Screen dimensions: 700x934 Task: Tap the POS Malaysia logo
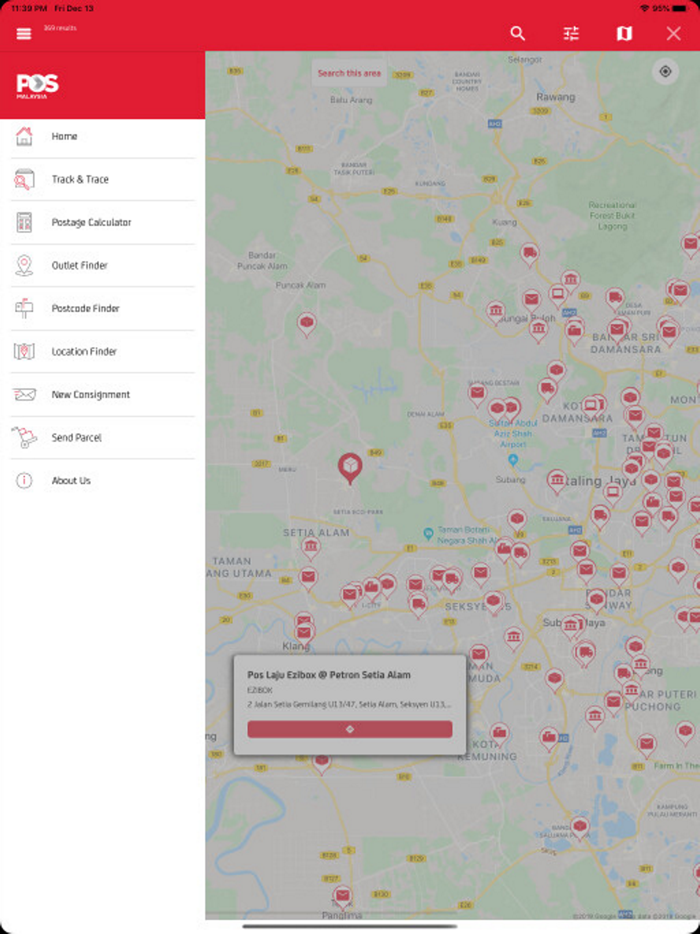click(x=38, y=86)
